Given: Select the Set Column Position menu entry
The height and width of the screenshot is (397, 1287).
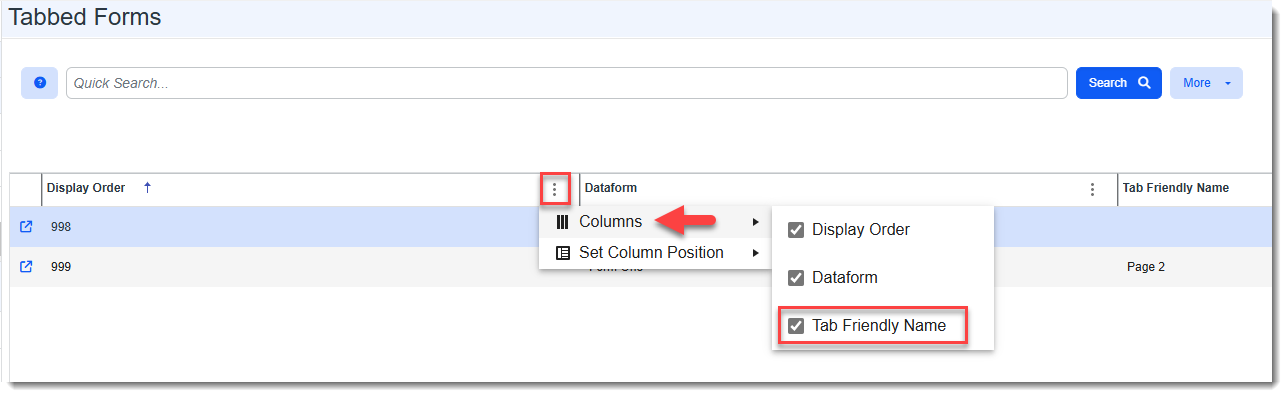Looking at the screenshot, I should (x=655, y=253).
